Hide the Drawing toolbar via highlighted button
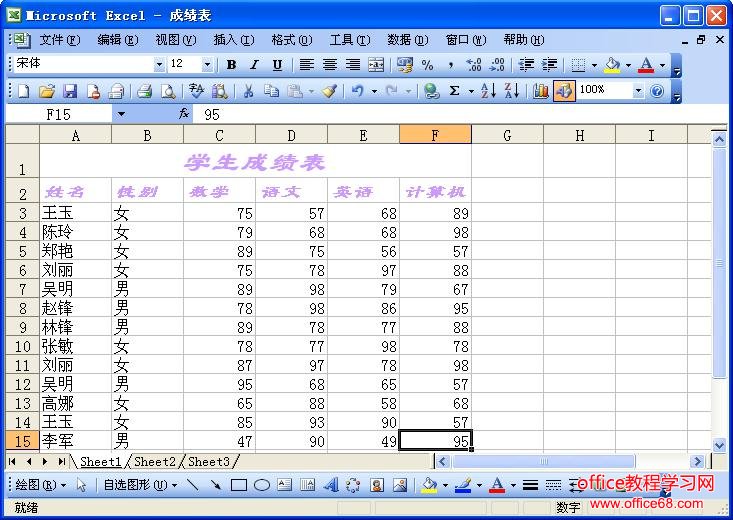This screenshot has width=733, height=520. (564, 91)
